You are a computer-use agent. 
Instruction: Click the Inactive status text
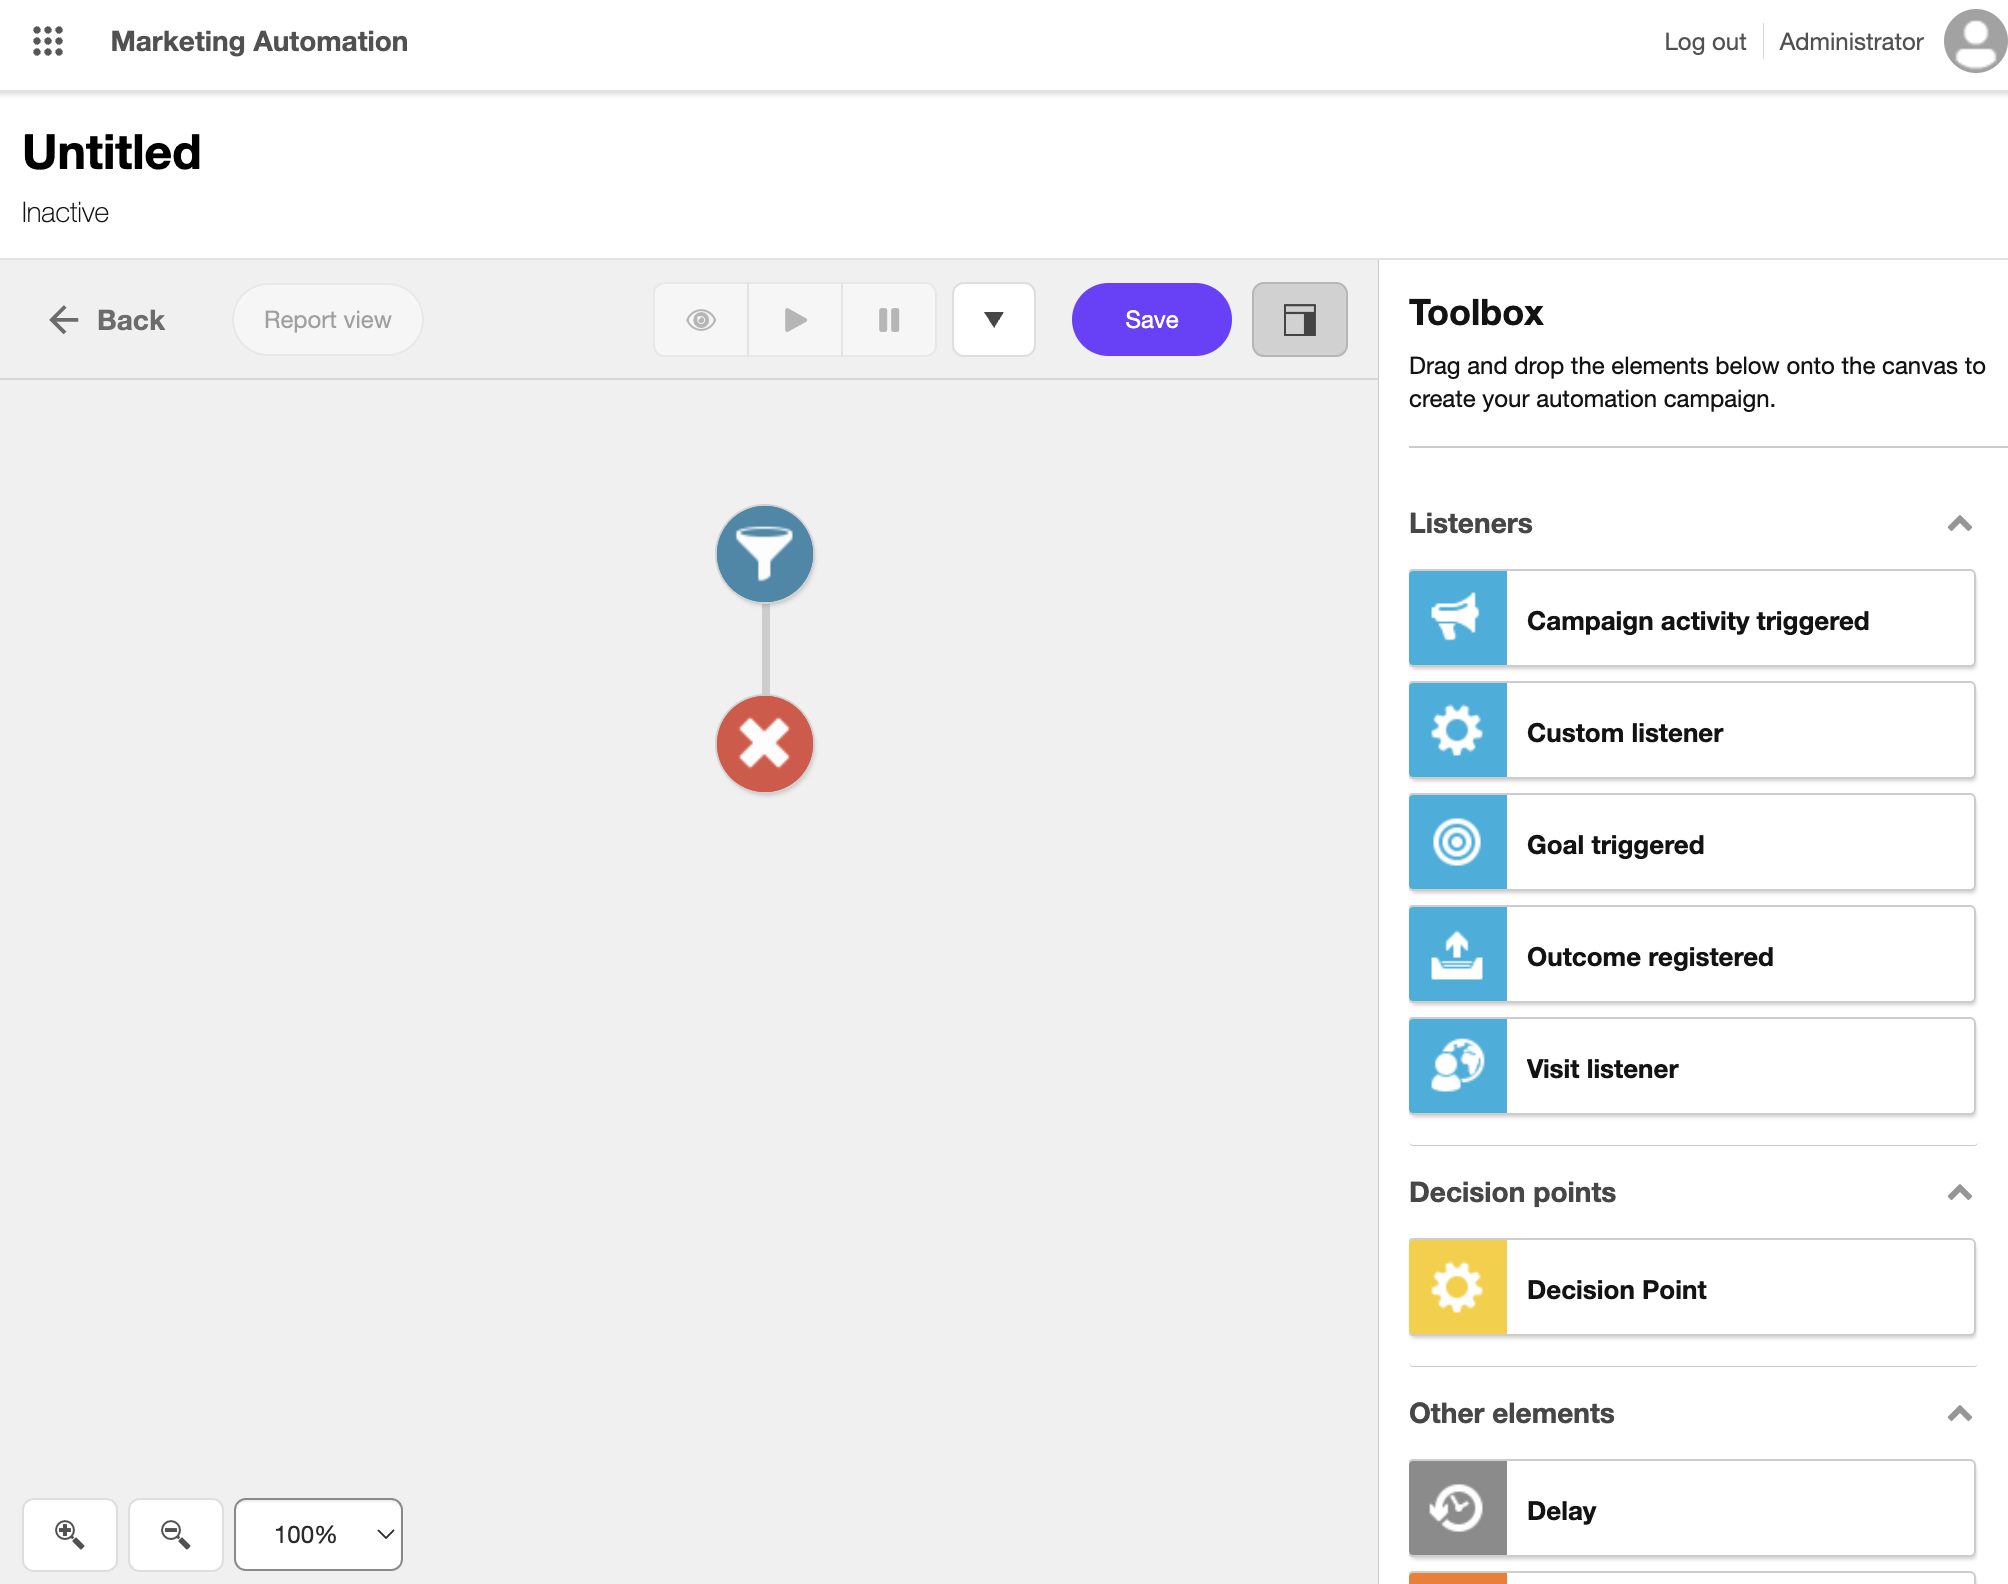pos(65,213)
